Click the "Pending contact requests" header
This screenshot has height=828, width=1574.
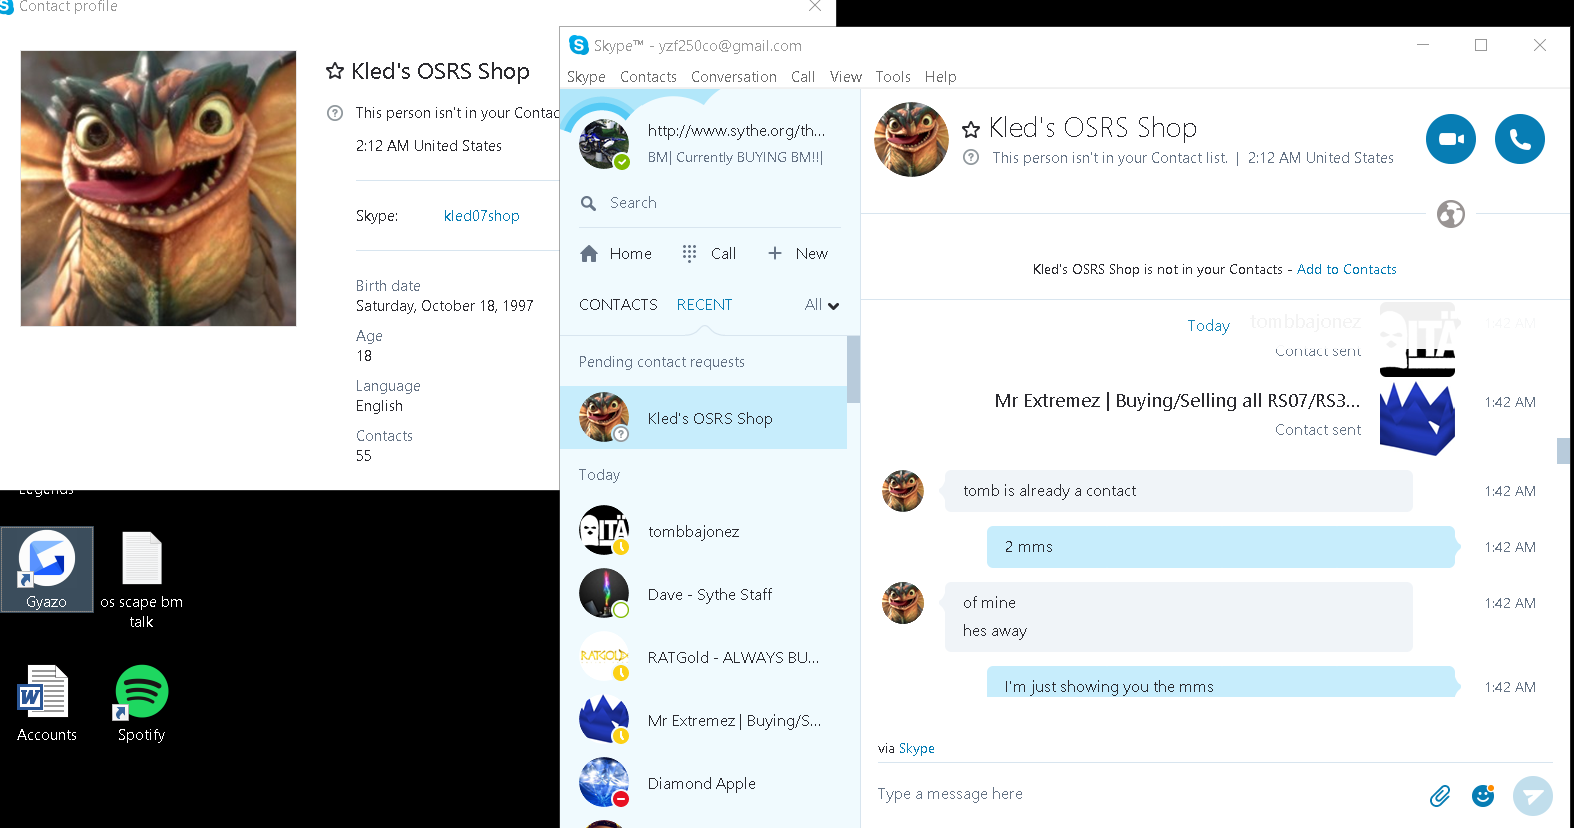pyautogui.click(x=661, y=362)
